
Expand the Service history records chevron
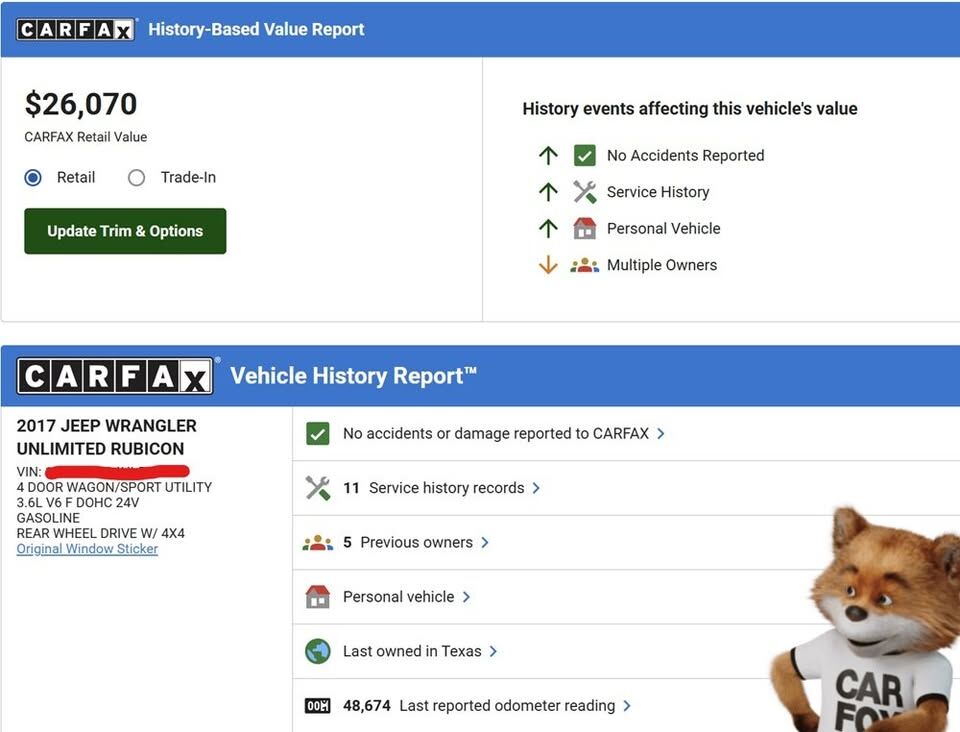[536, 488]
